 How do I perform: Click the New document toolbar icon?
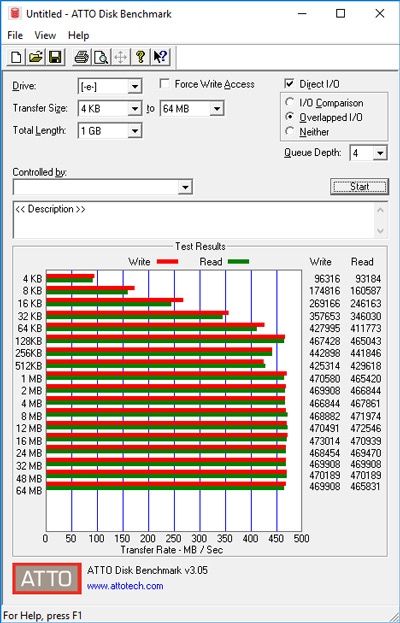16,57
